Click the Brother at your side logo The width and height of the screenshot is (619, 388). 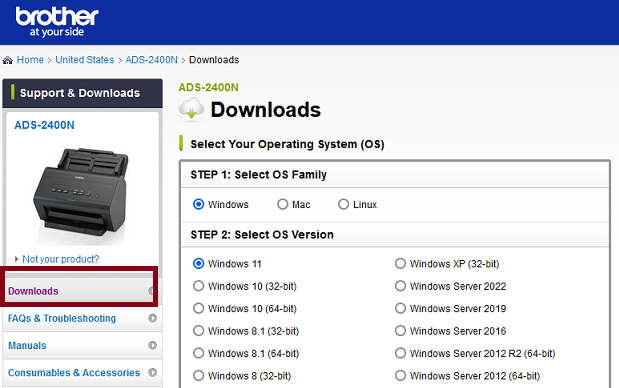57,22
